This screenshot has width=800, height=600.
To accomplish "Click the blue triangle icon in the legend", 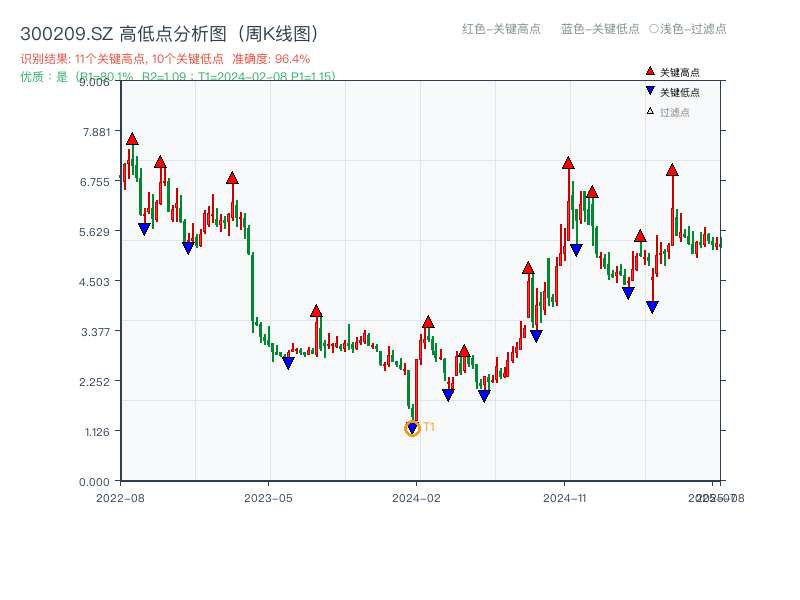I will 650,92.
